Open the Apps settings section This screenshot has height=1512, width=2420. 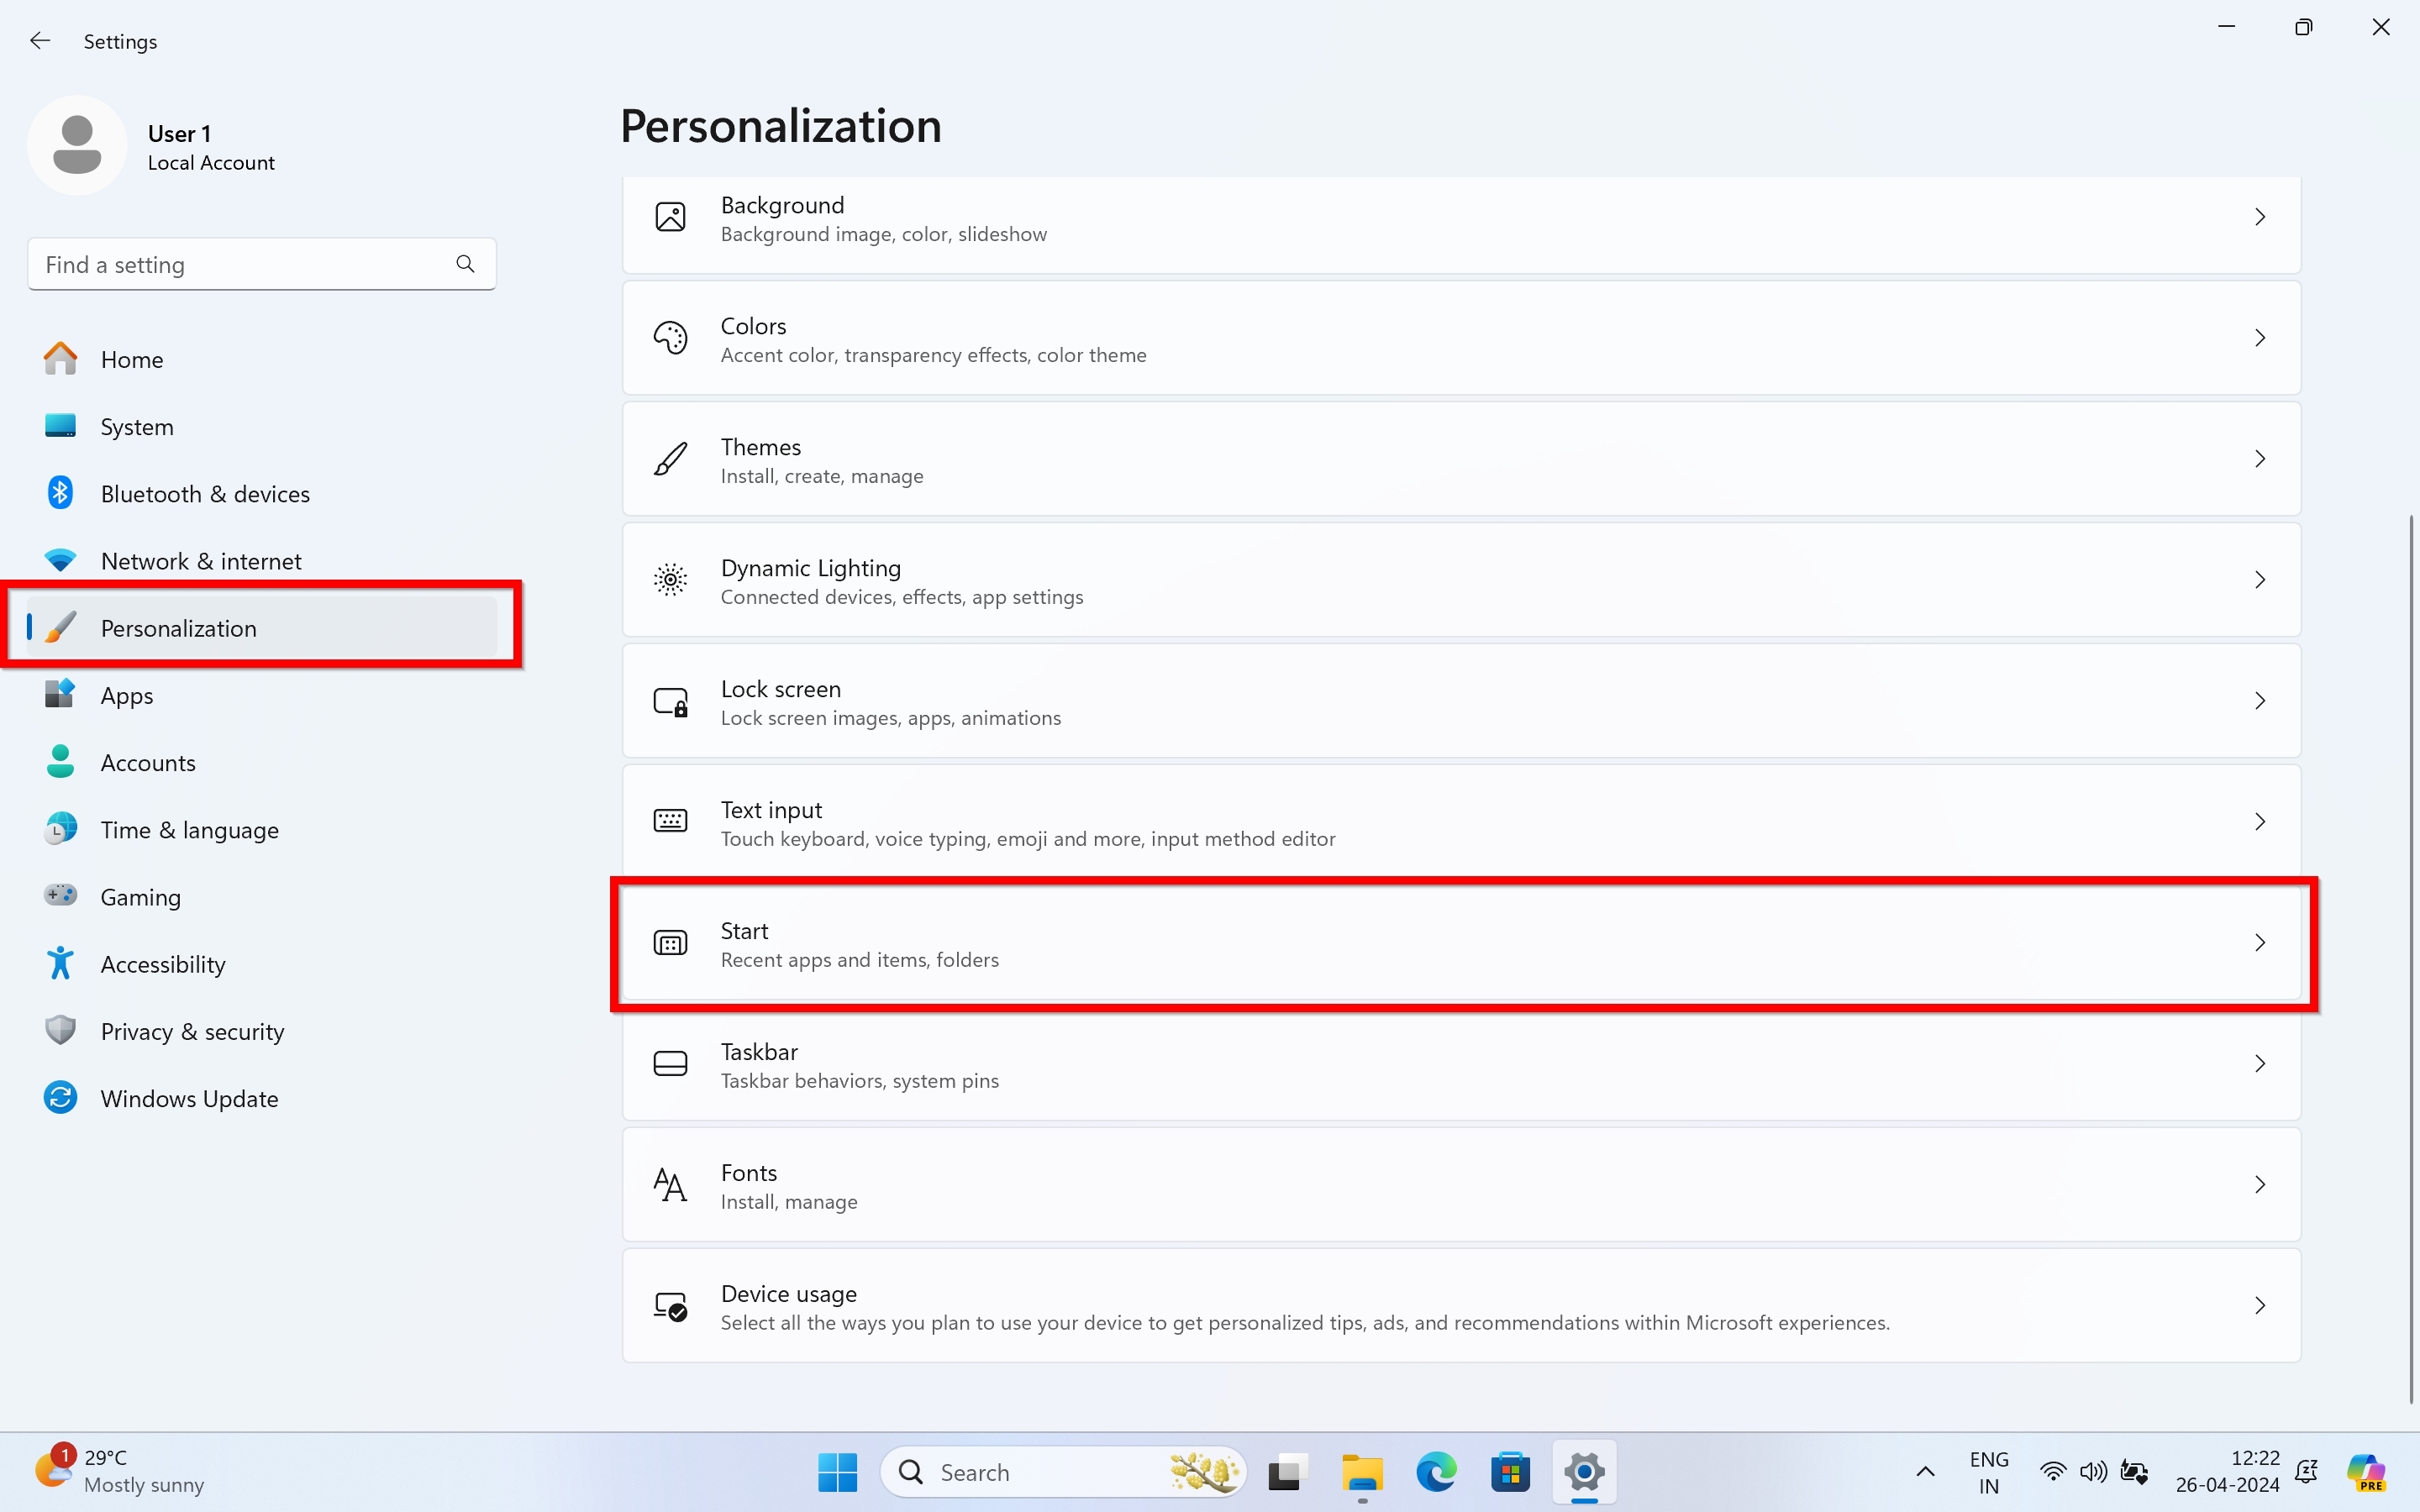point(262,695)
